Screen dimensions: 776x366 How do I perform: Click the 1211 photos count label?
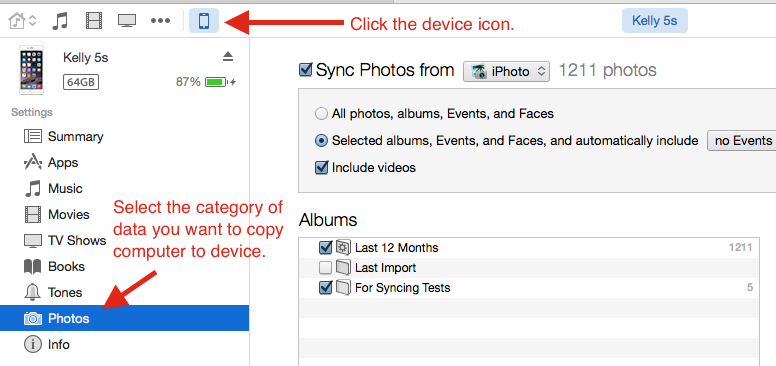[607, 70]
